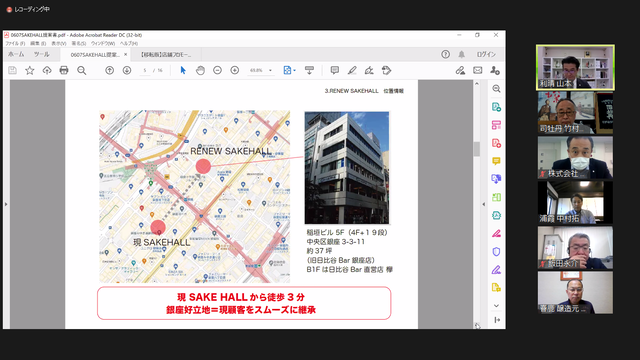The height and width of the screenshot is (360, 640).
Task: Open the Protect shield tool in right pane
Action: [x=496, y=251]
